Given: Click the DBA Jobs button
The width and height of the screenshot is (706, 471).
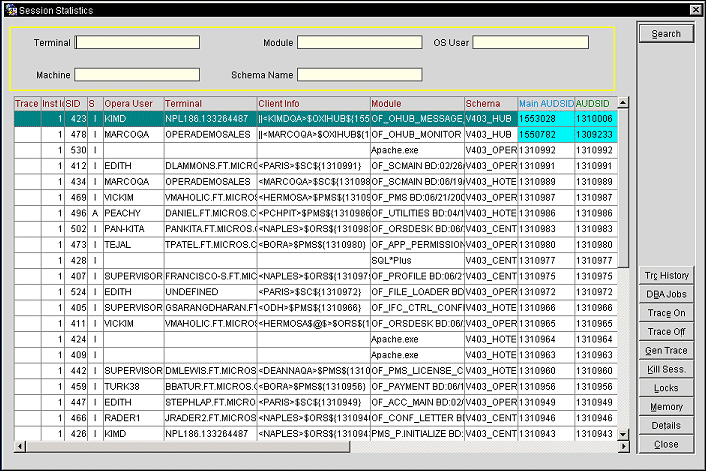Looking at the screenshot, I should tap(666, 294).
